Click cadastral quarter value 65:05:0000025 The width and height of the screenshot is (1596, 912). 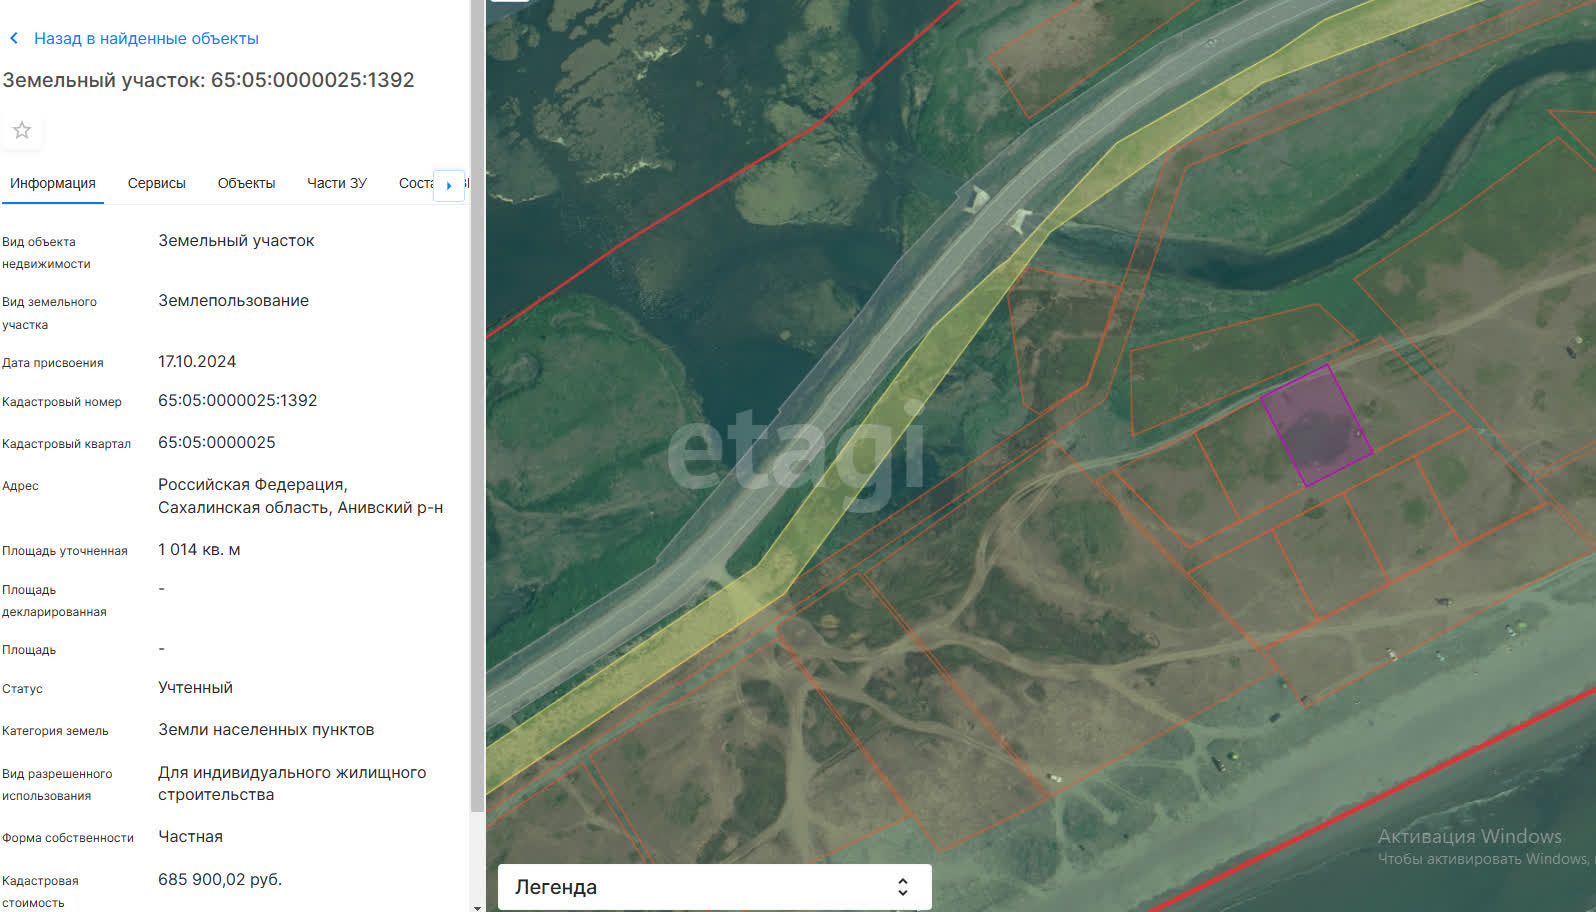click(x=216, y=443)
